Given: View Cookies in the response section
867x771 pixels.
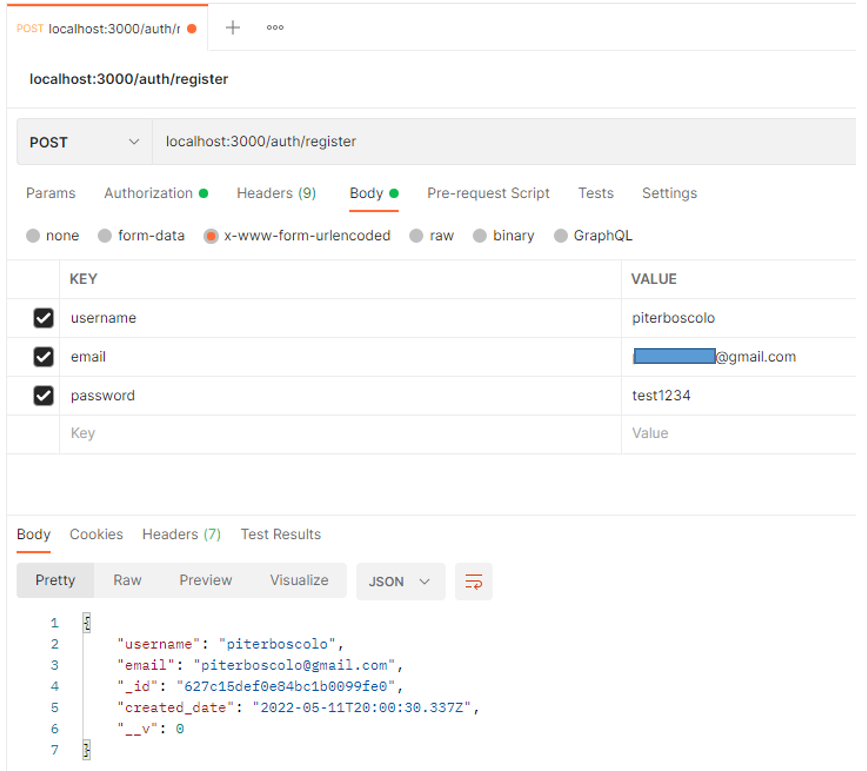Looking at the screenshot, I should pos(95,534).
